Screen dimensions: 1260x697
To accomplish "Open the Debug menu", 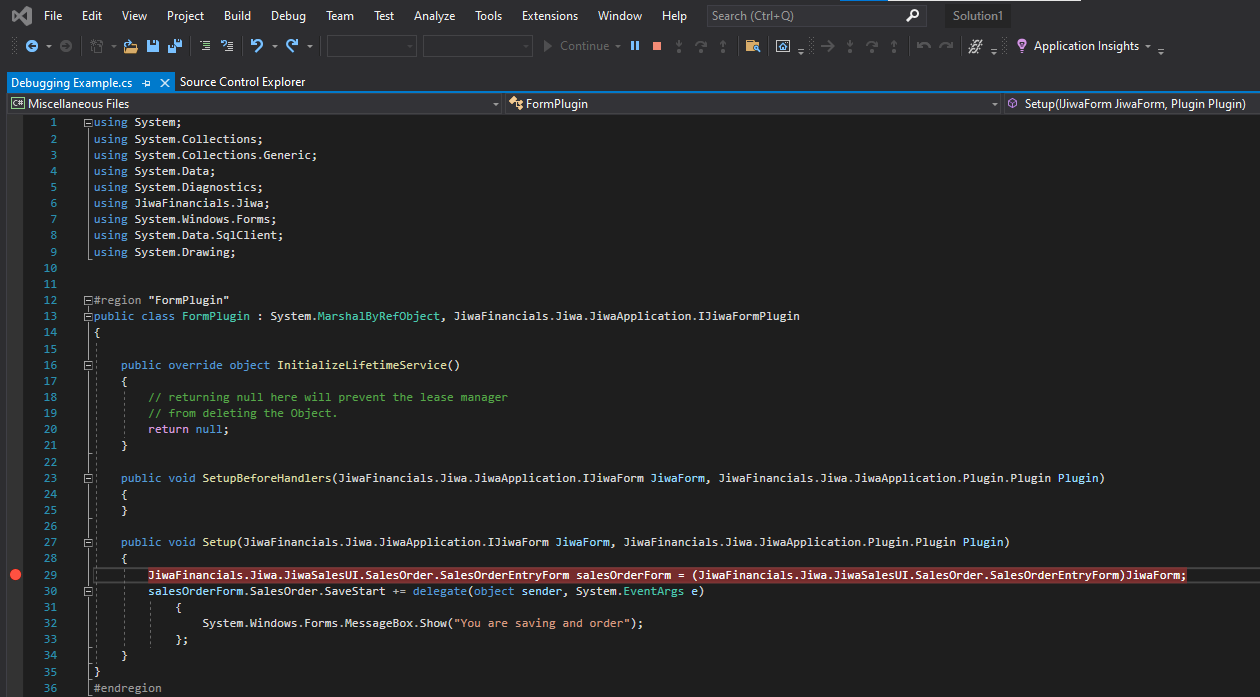I will pos(288,16).
